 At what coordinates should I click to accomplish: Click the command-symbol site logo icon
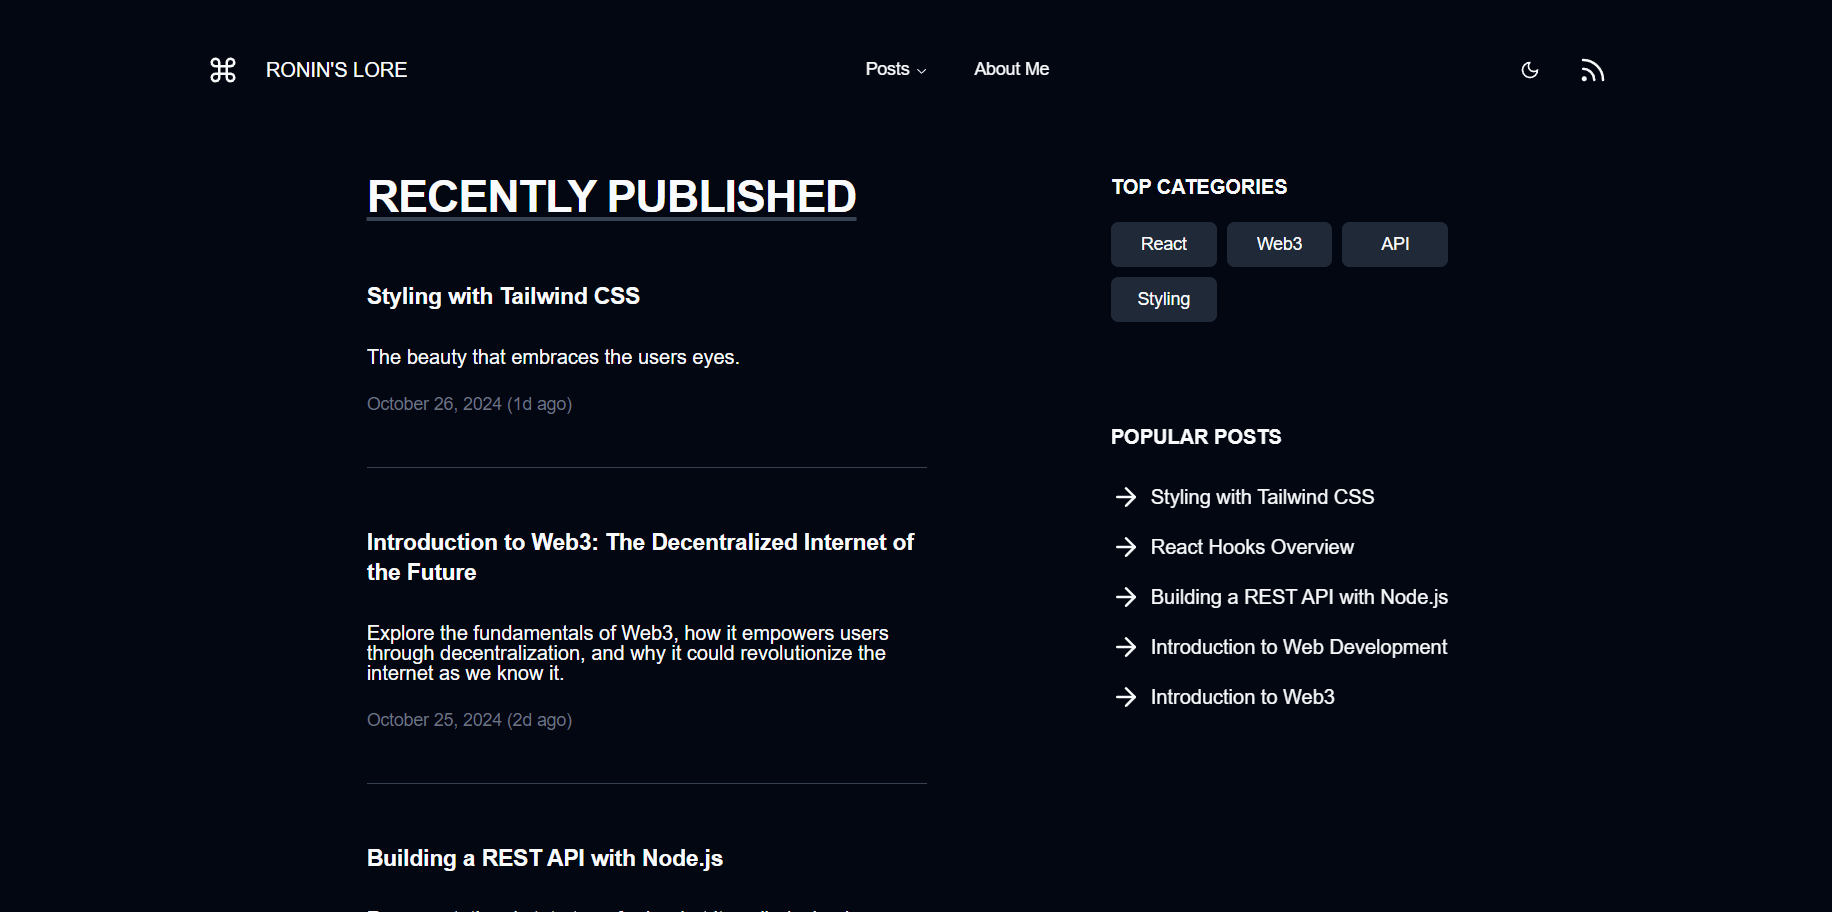(x=223, y=70)
